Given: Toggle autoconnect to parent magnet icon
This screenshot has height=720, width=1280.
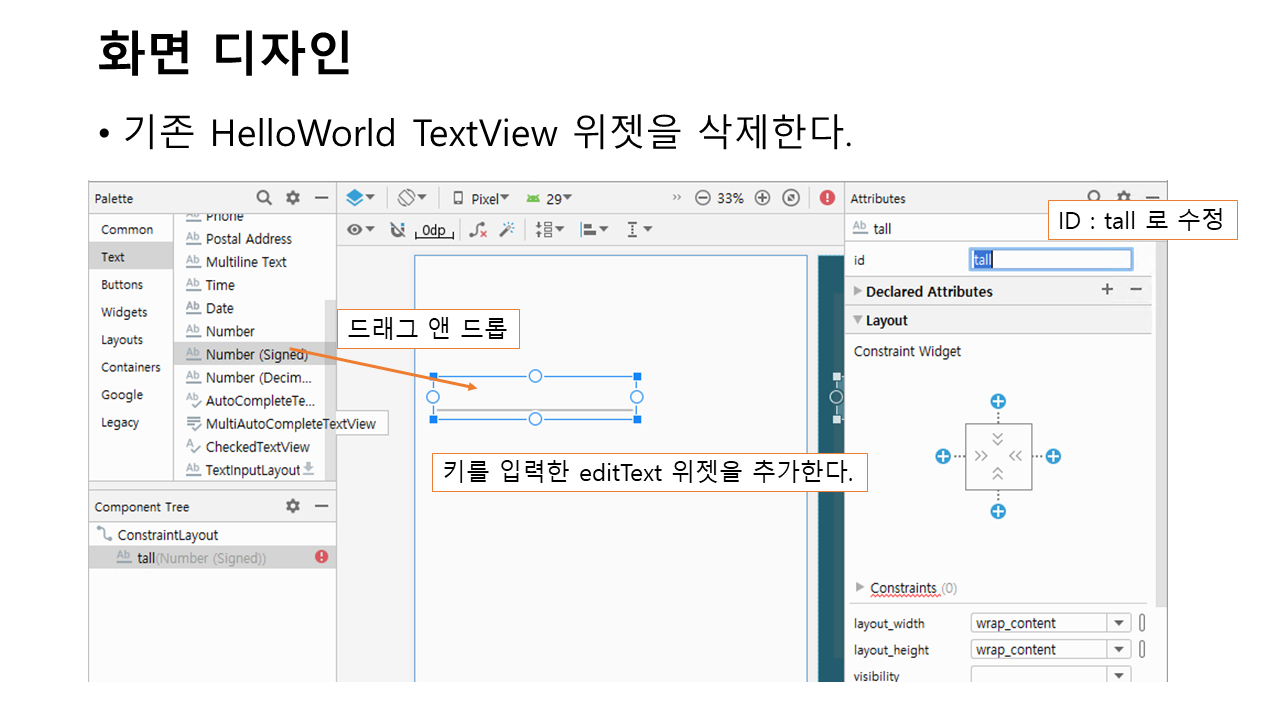Looking at the screenshot, I should [397, 230].
